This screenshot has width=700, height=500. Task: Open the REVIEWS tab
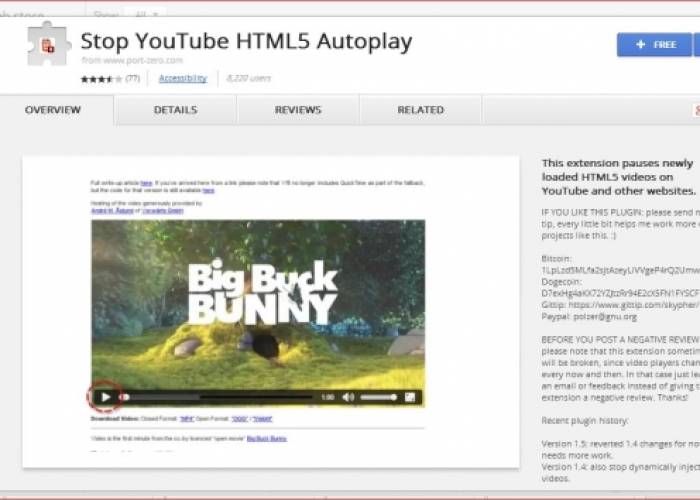(x=298, y=110)
